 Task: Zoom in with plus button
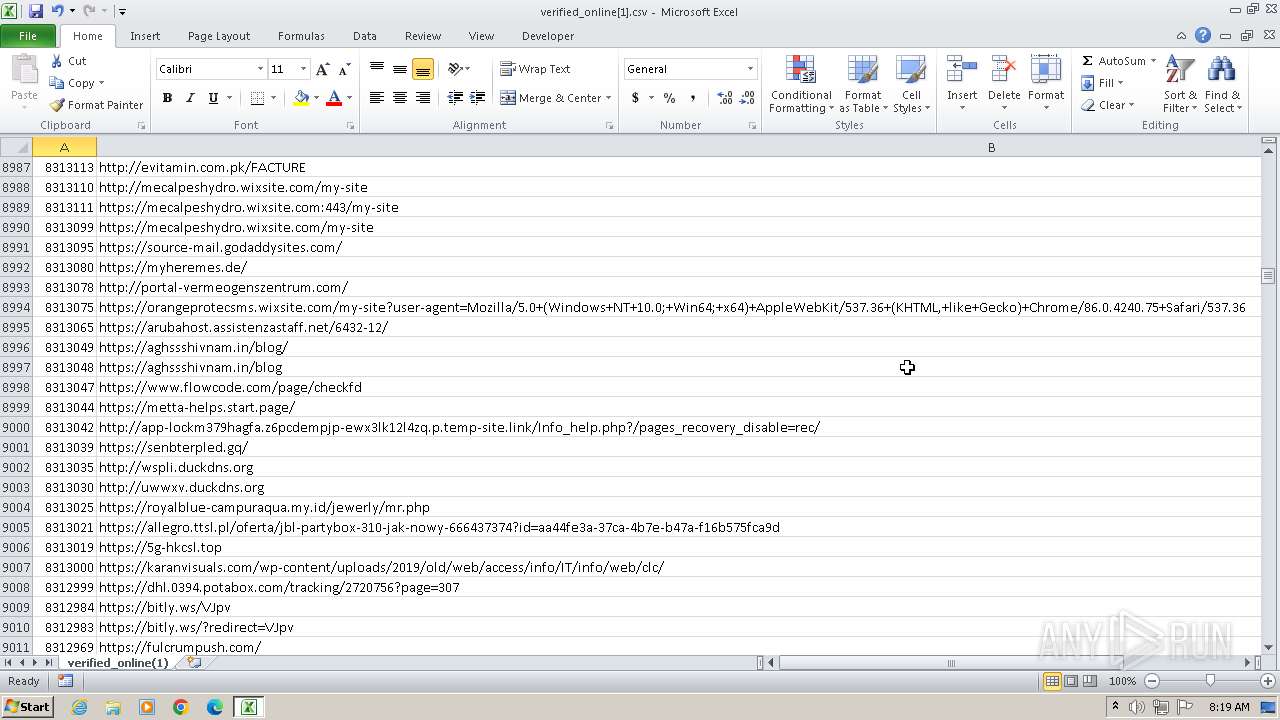pyautogui.click(x=1267, y=681)
